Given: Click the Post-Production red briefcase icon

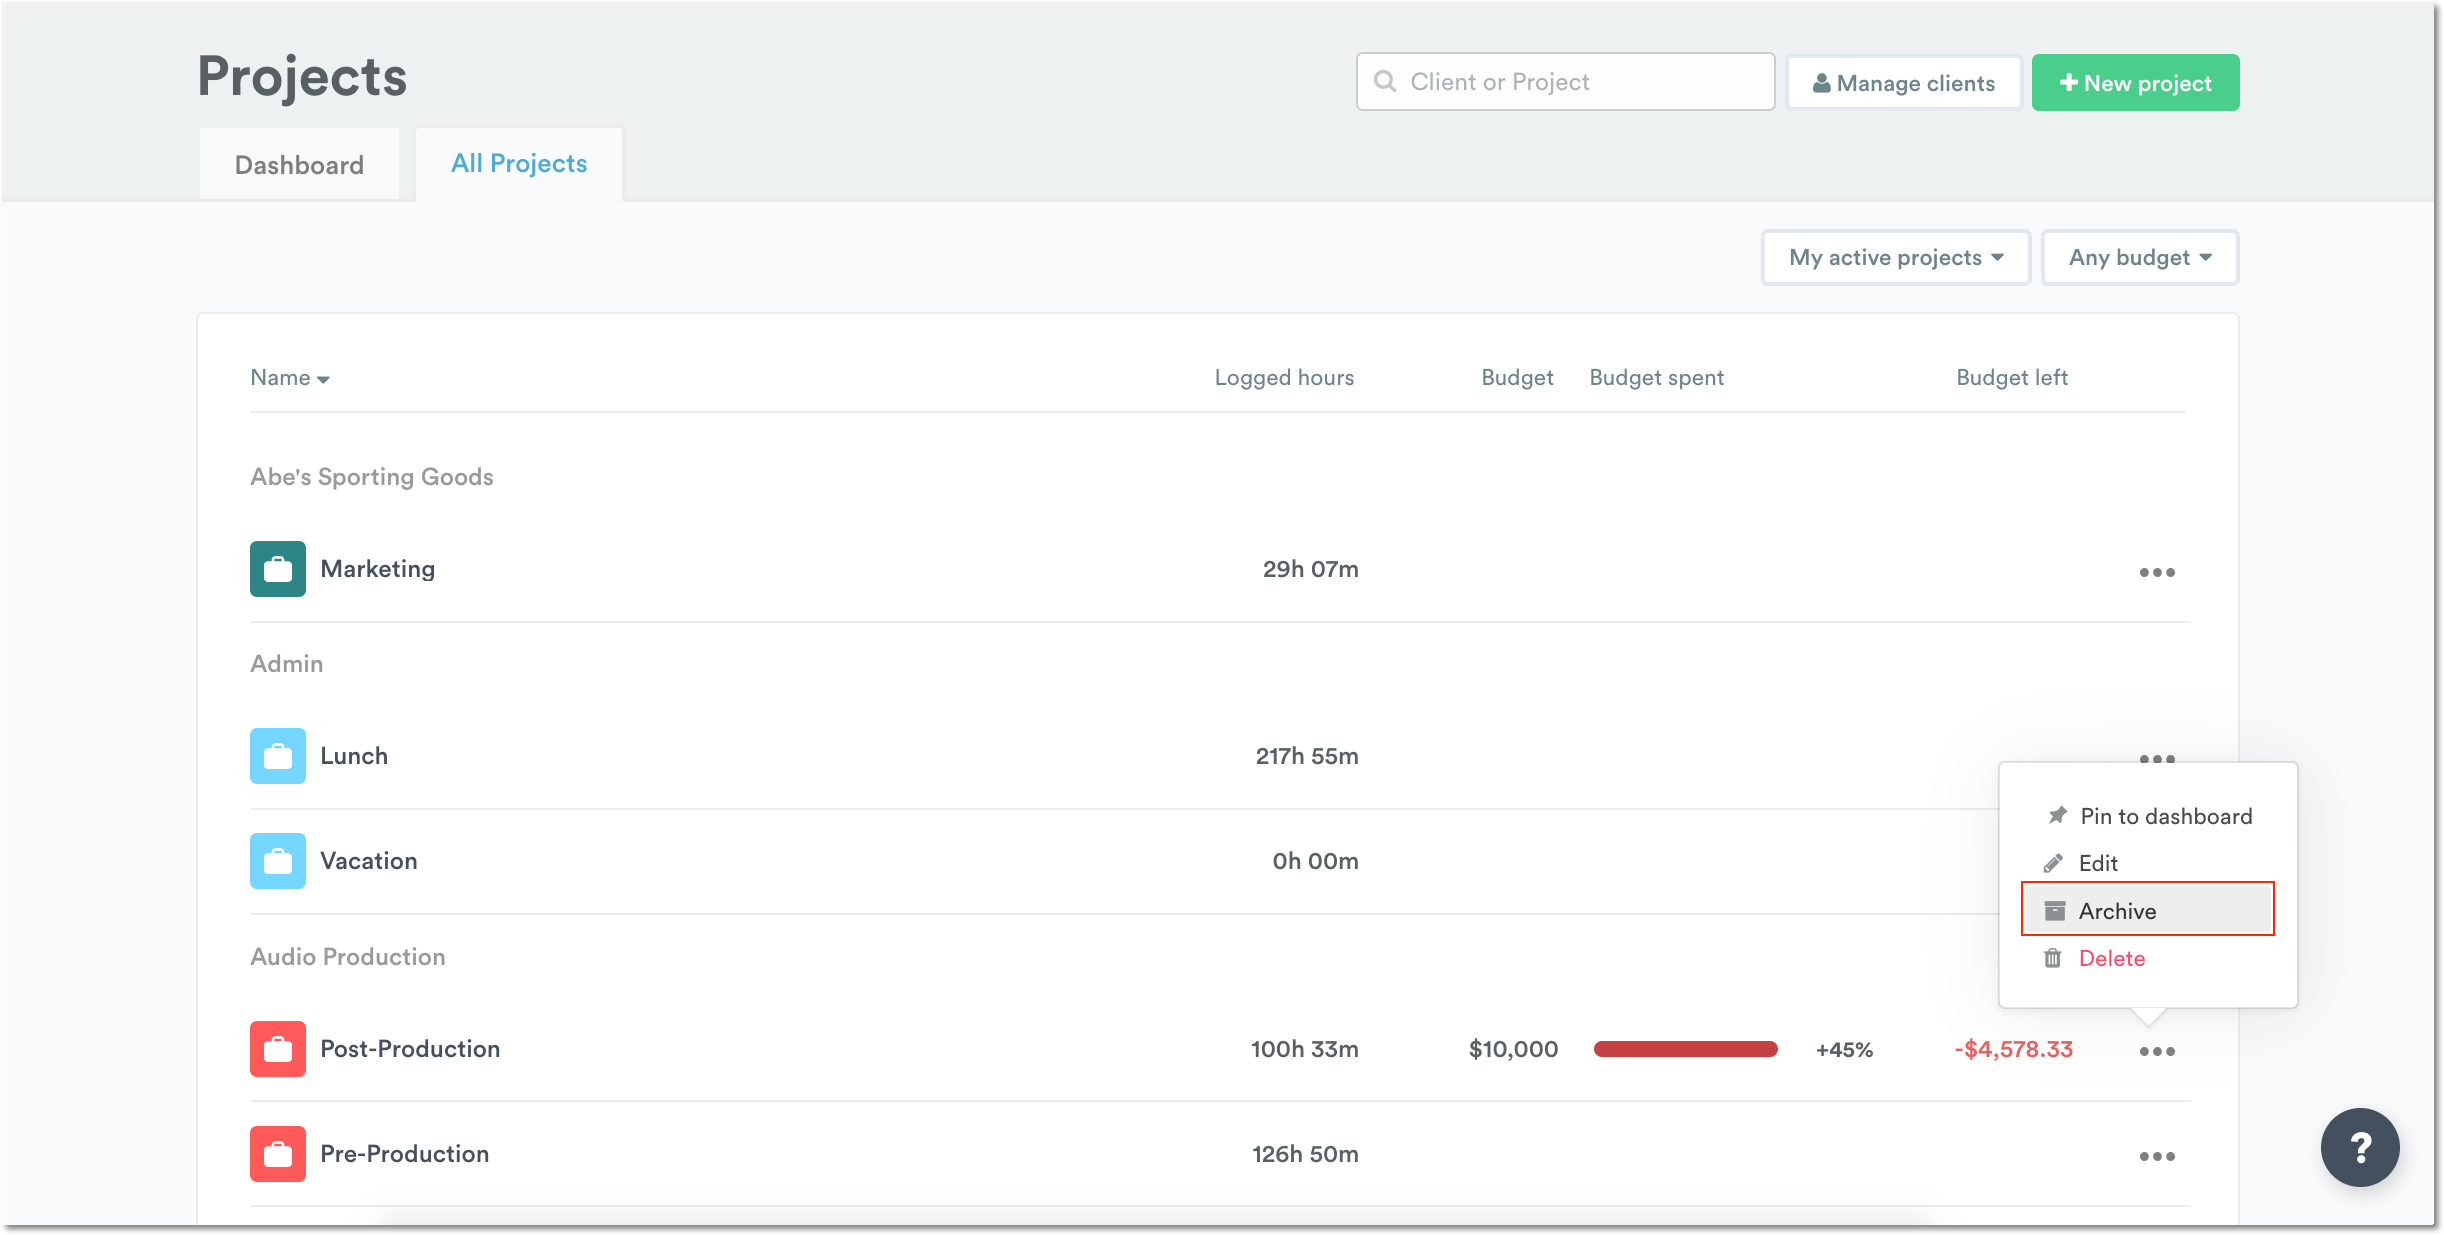Looking at the screenshot, I should coord(277,1049).
